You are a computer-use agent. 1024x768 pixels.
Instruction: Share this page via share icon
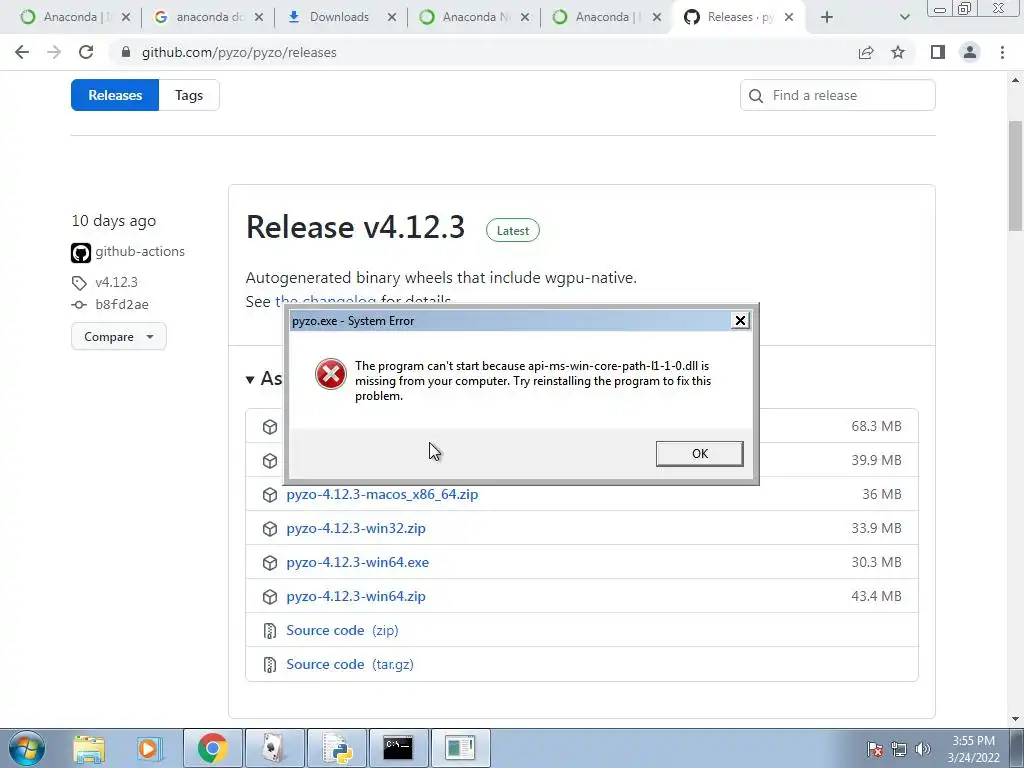click(x=866, y=52)
